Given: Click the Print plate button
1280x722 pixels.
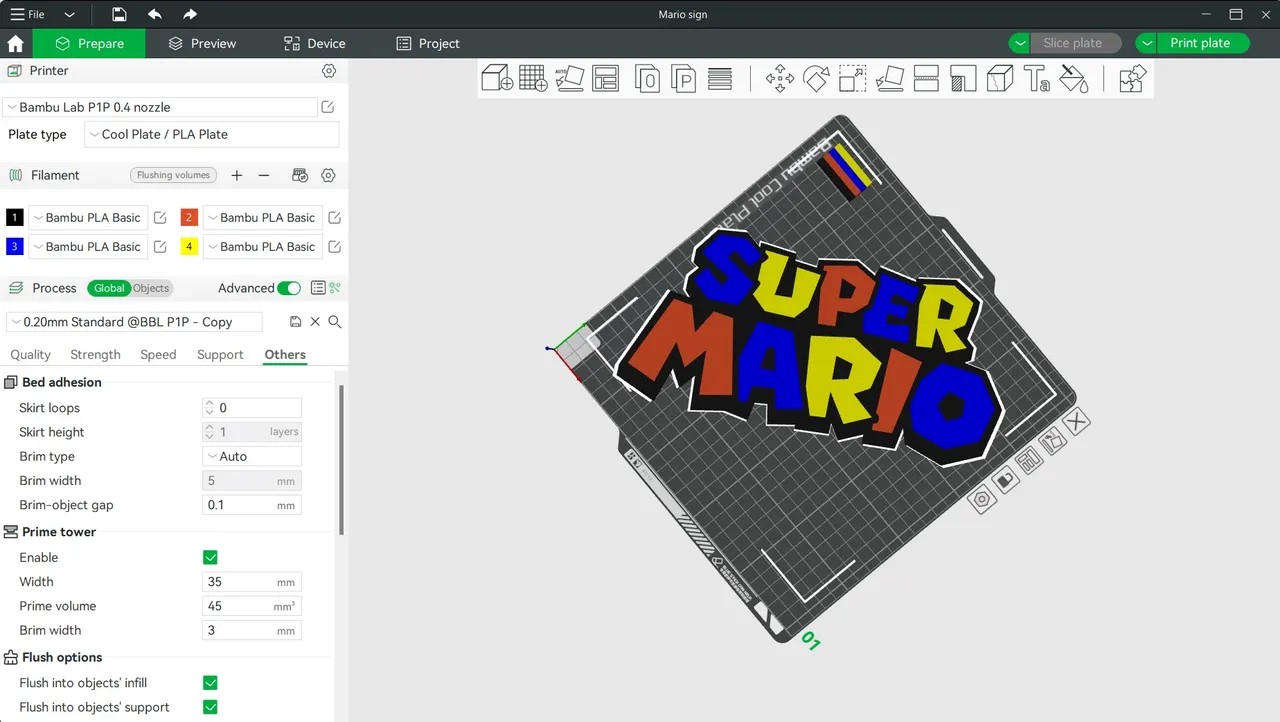Looking at the screenshot, I should point(1200,43).
